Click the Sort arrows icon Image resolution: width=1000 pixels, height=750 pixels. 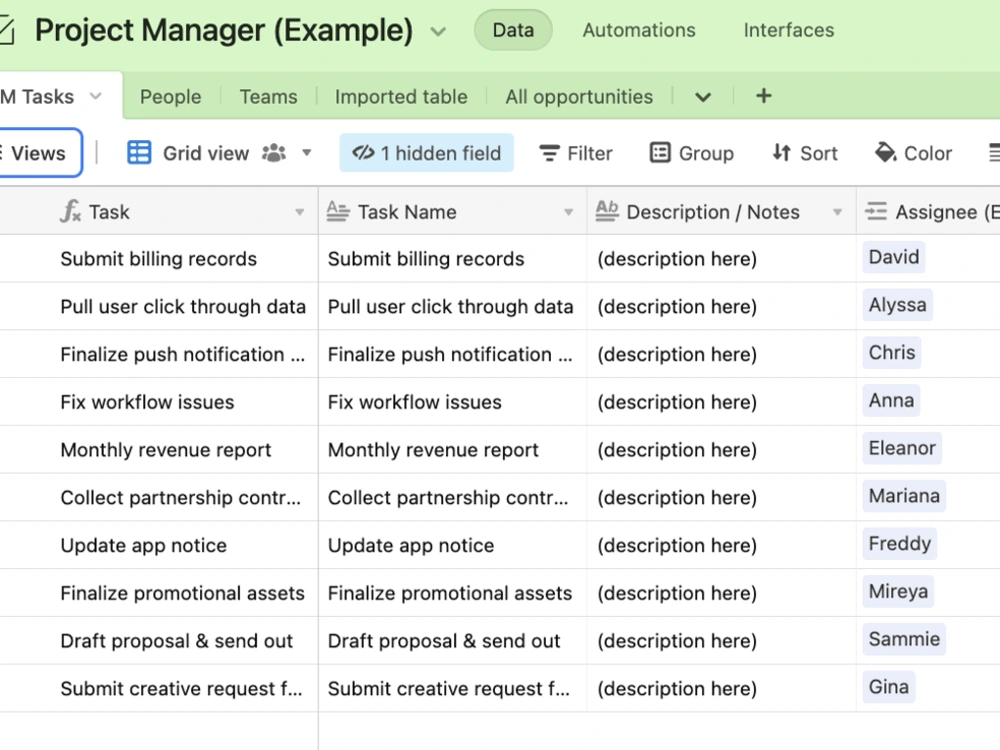tap(781, 153)
